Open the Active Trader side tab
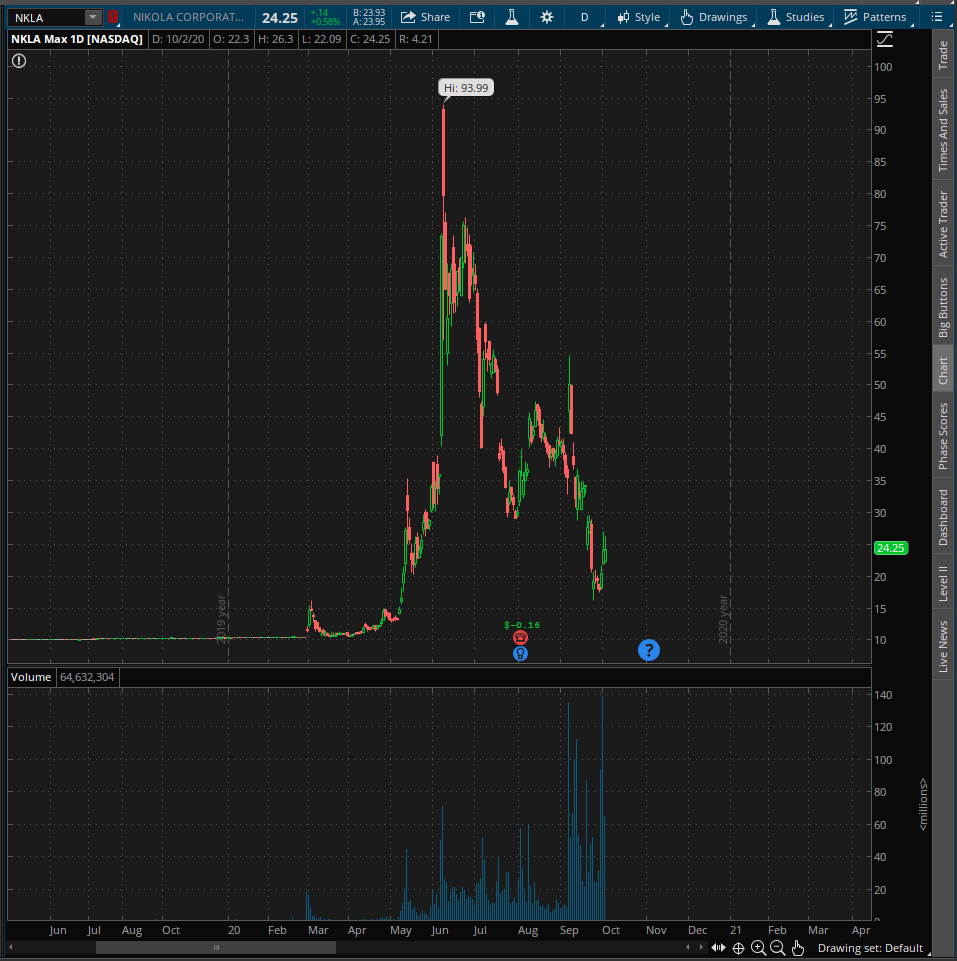This screenshot has width=957, height=961. pyautogui.click(x=944, y=224)
